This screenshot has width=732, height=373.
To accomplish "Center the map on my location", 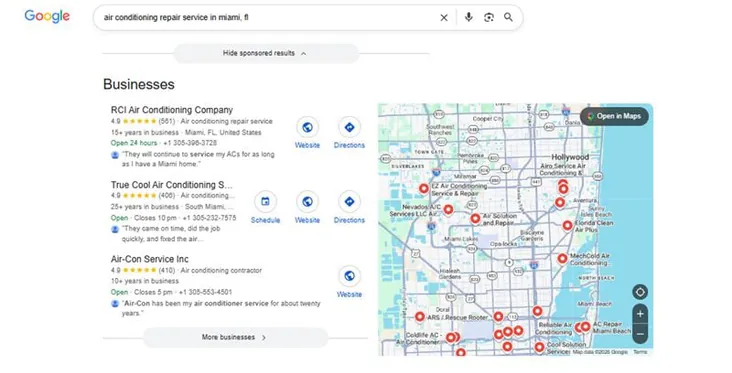I will pos(640,292).
